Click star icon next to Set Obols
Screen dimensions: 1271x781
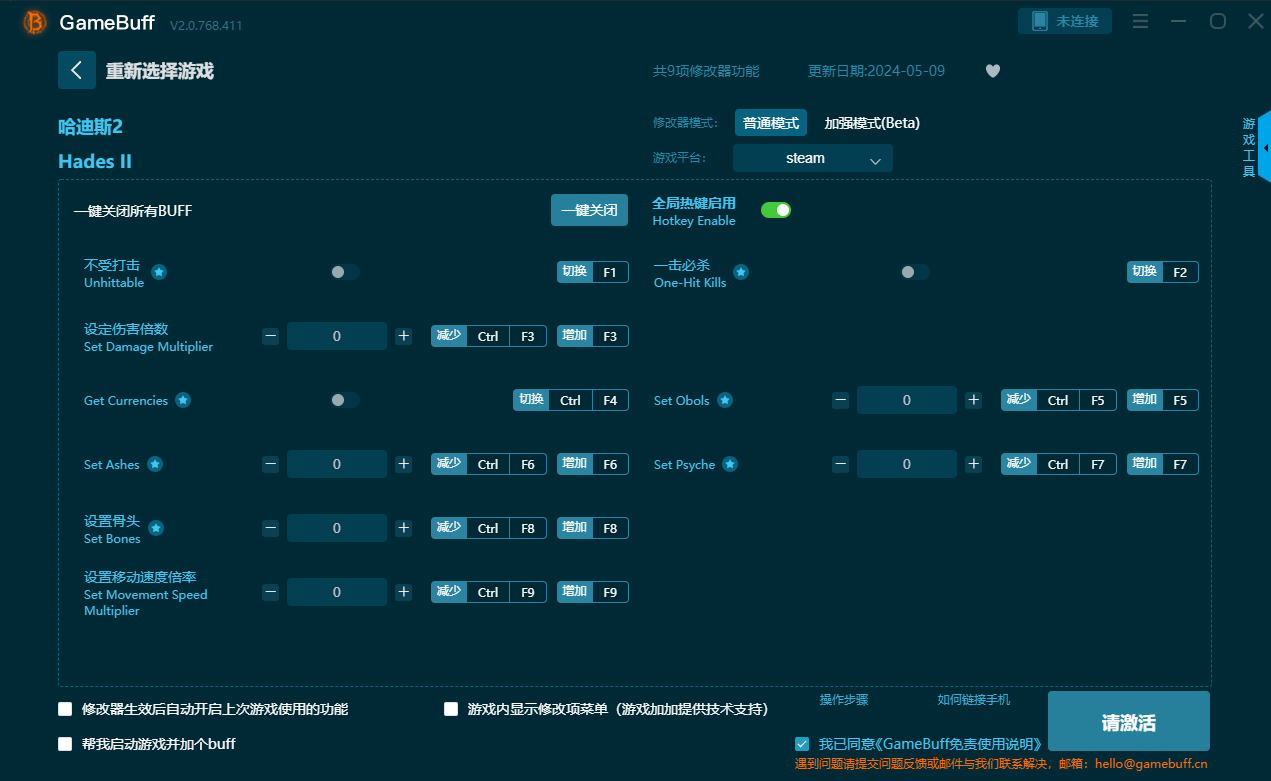pos(725,400)
